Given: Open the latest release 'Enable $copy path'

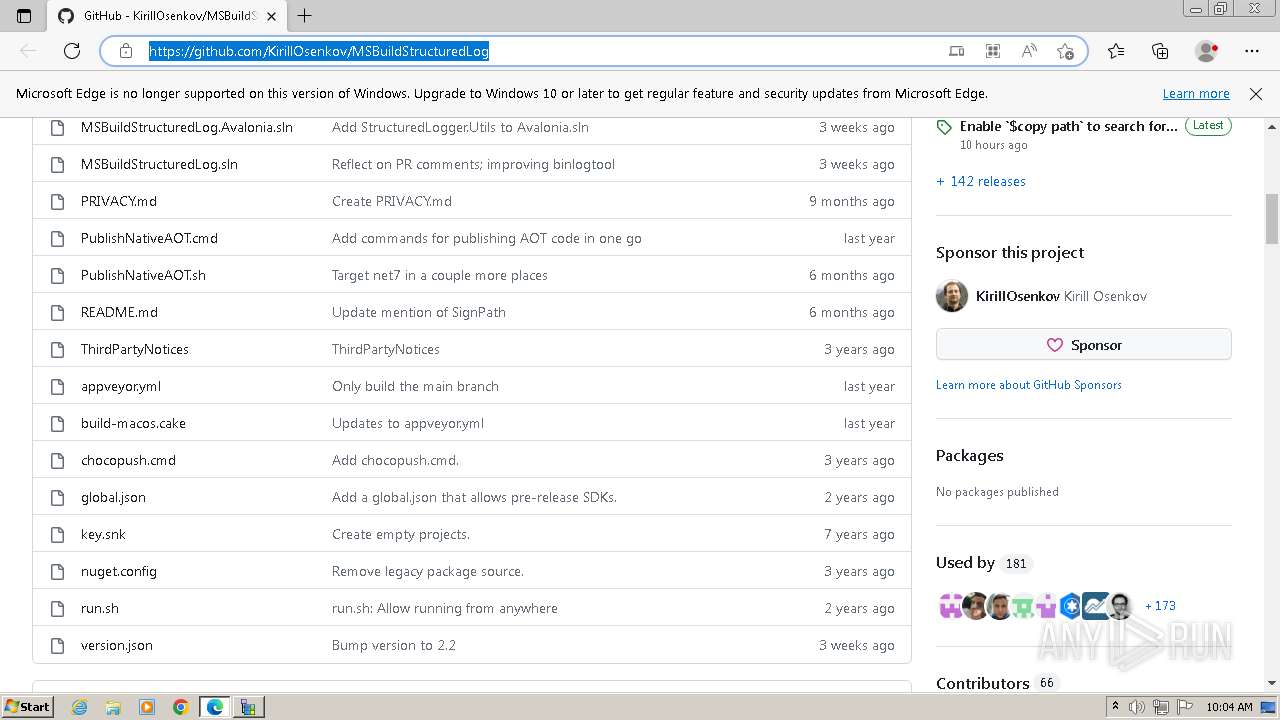Looking at the screenshot, I should (x=1069, y=127).
